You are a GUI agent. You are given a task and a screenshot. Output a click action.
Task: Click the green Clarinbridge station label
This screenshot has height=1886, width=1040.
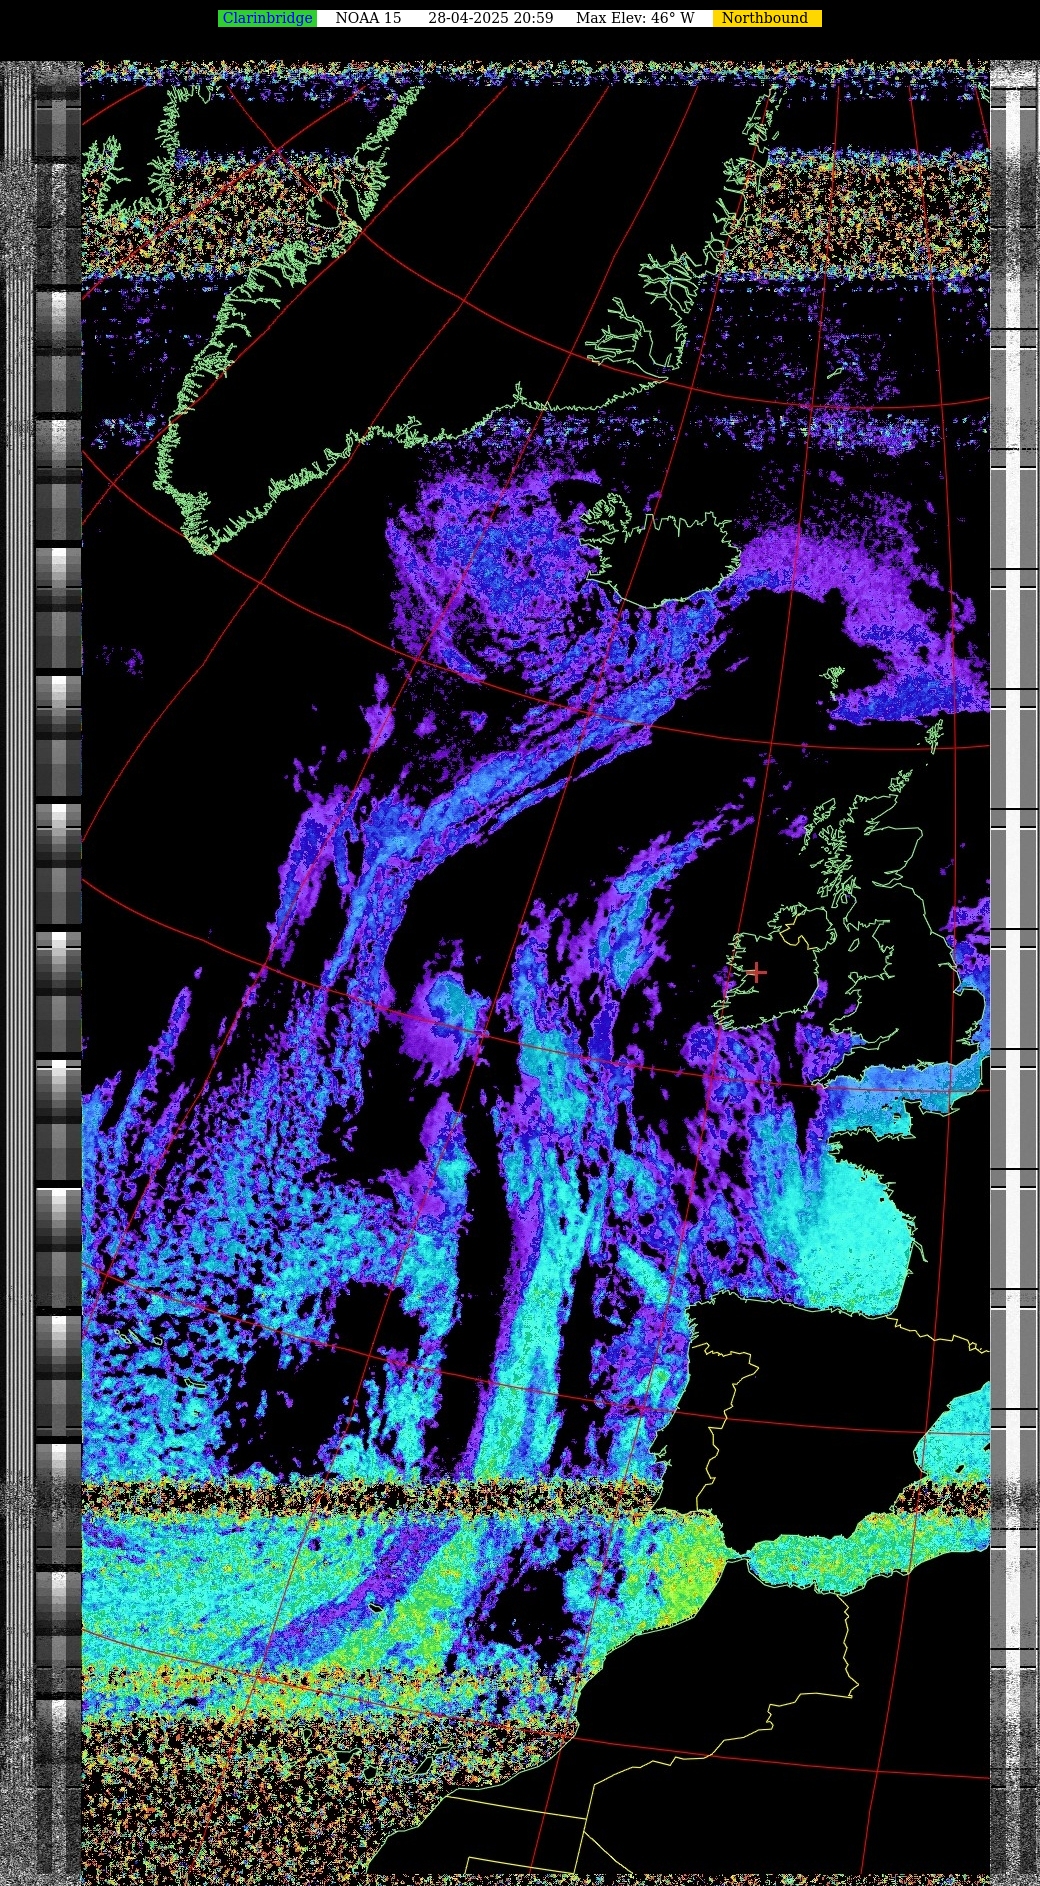(267, 18)
